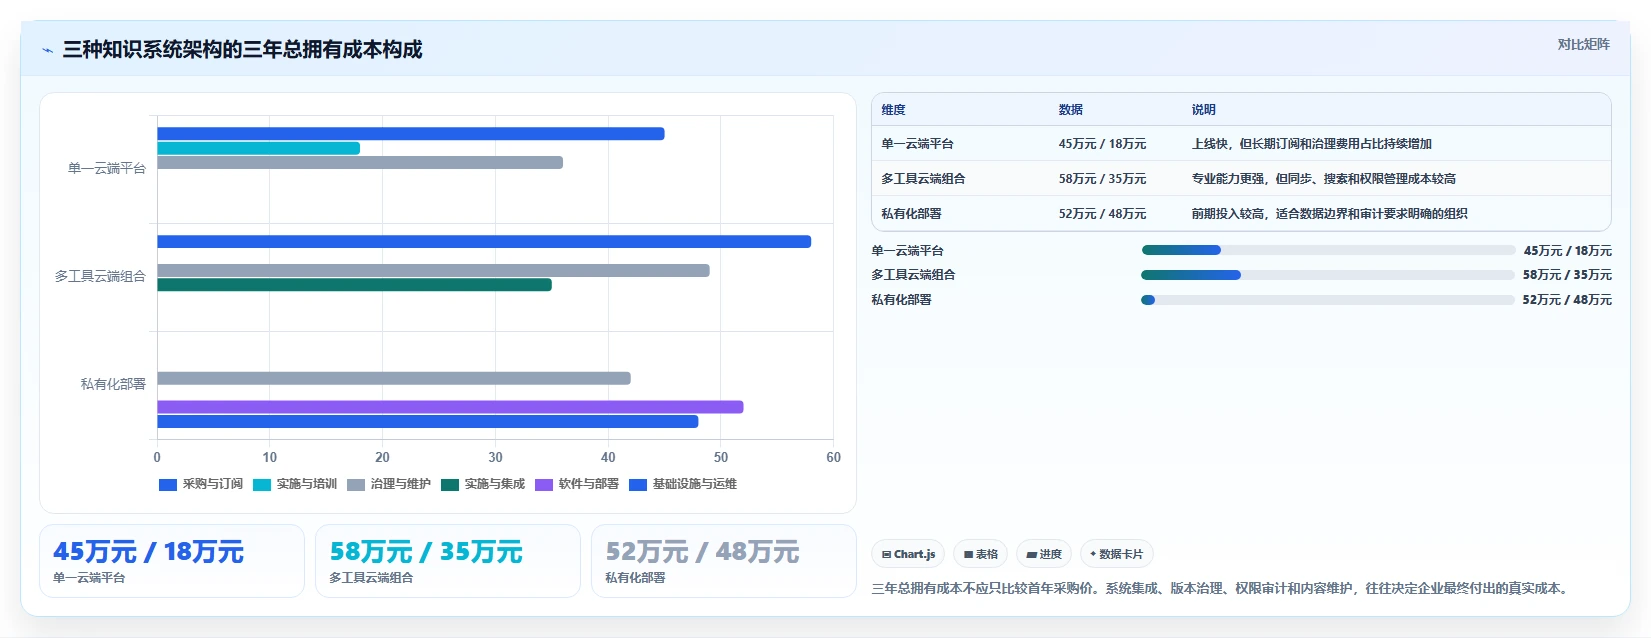Select the 数据卡片 chip
This screenshot has height=638, width=1651.
(1116, 554)
